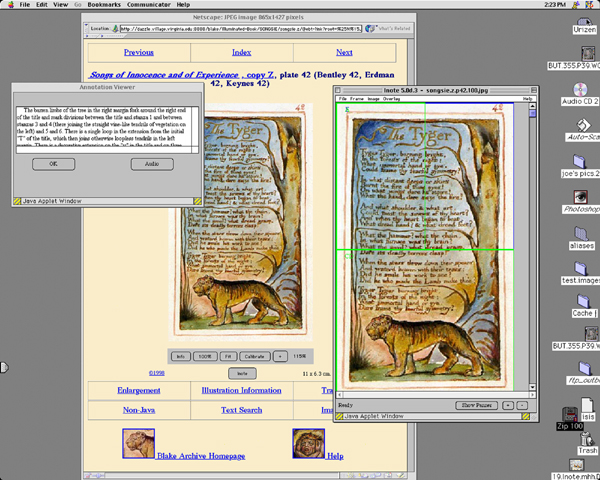
Task: Click the Annotation Viewer text scrollbar
Action: point(195,126)
